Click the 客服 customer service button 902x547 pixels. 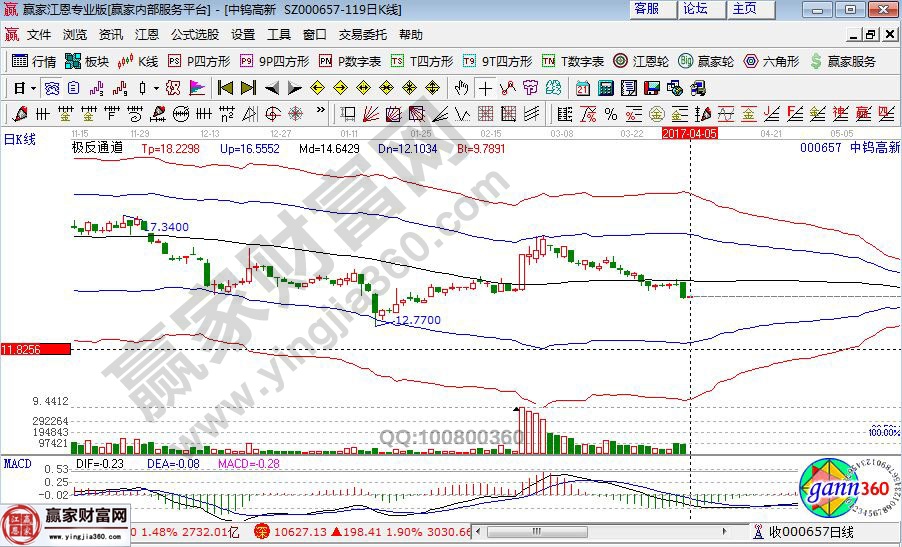coord(647,8)
